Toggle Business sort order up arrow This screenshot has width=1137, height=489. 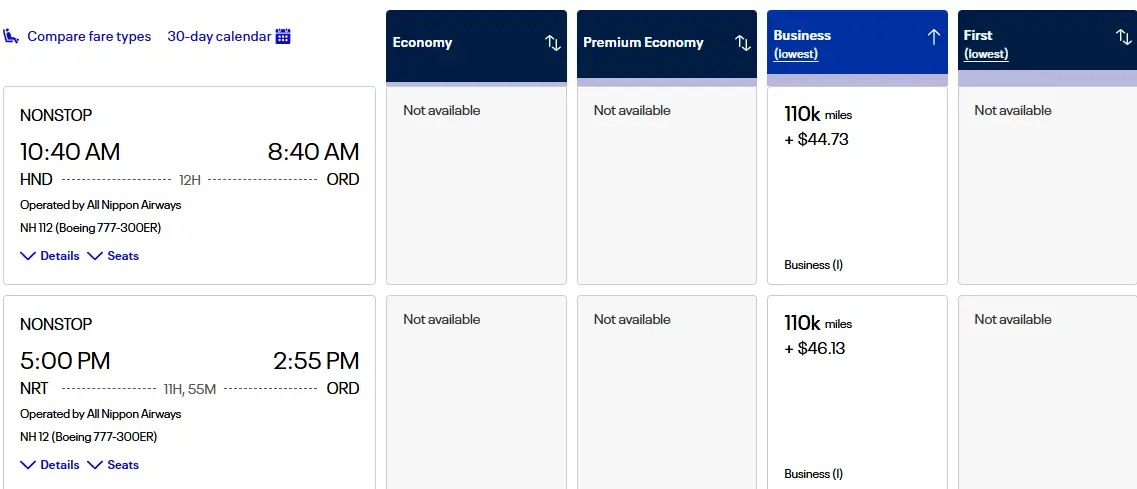click(x=934, y=37)
